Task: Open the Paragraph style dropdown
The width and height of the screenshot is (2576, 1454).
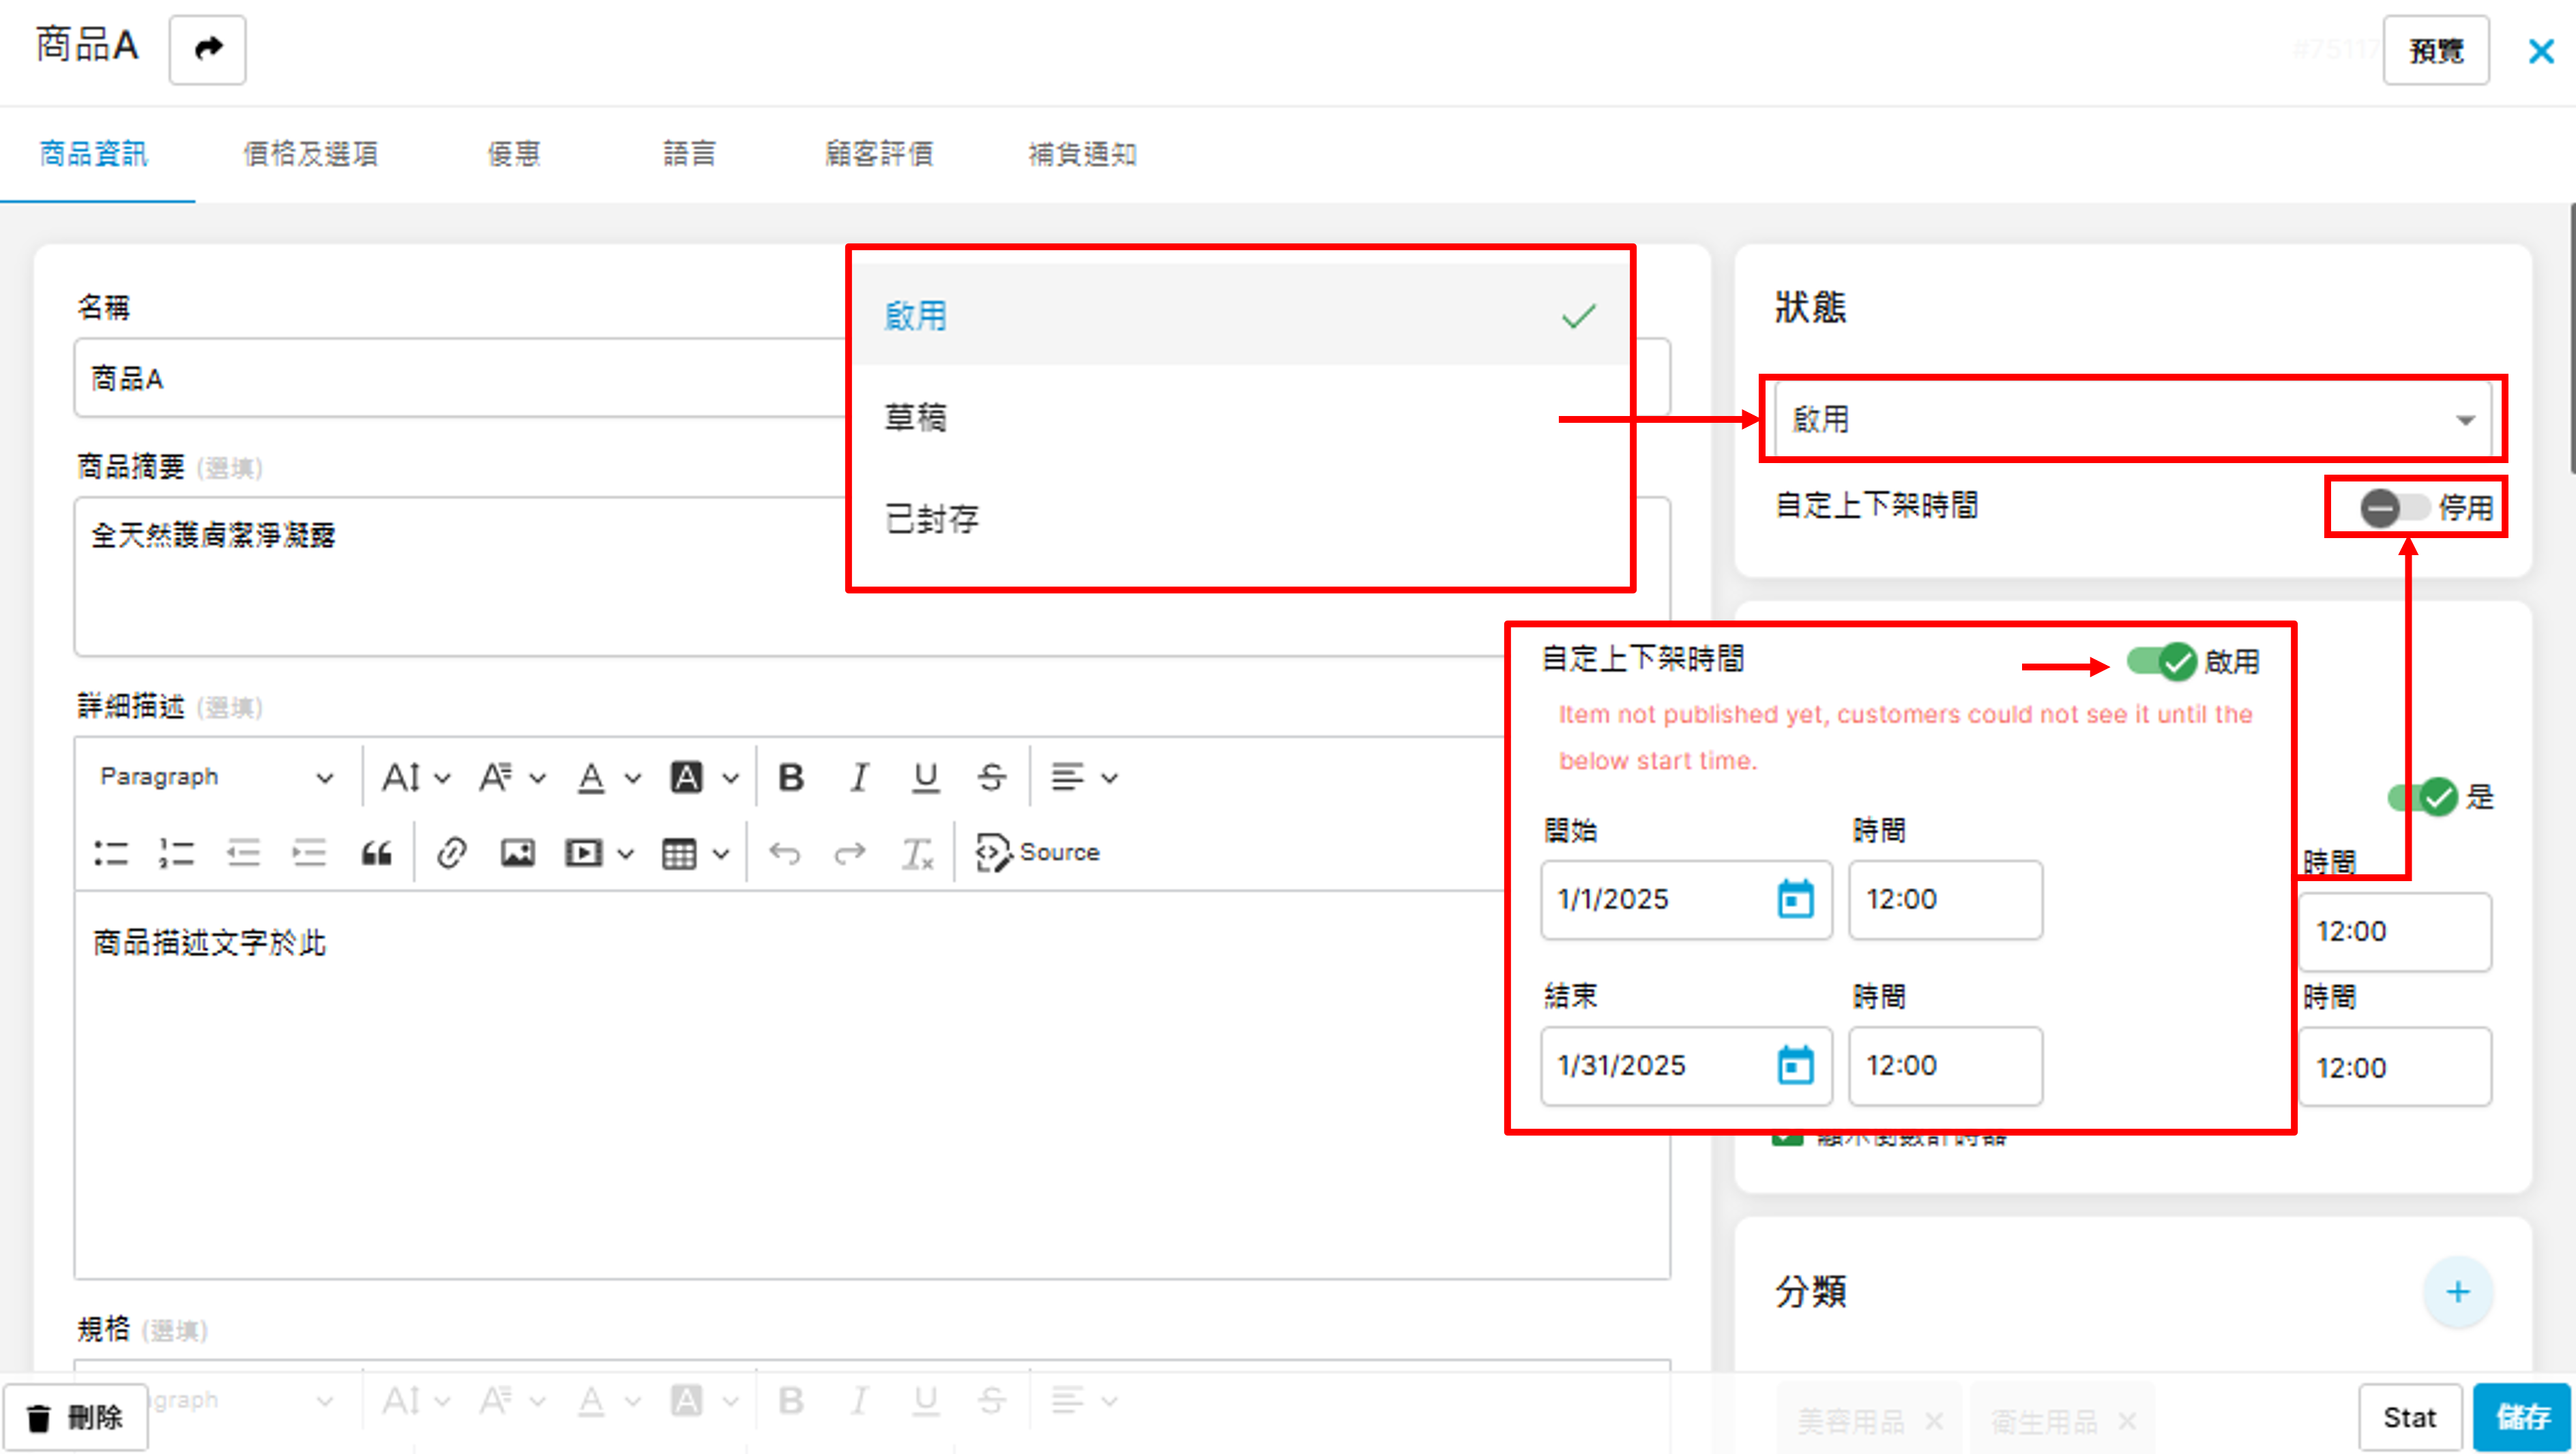Action: click(x=216, y=777)
